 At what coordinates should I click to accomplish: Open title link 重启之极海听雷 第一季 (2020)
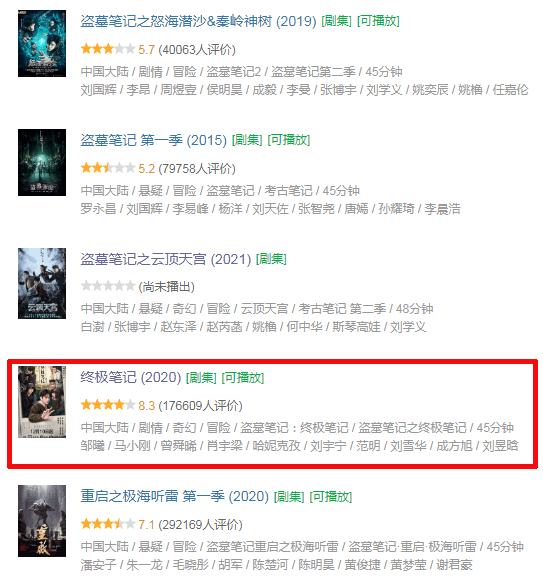pos(175,496)
